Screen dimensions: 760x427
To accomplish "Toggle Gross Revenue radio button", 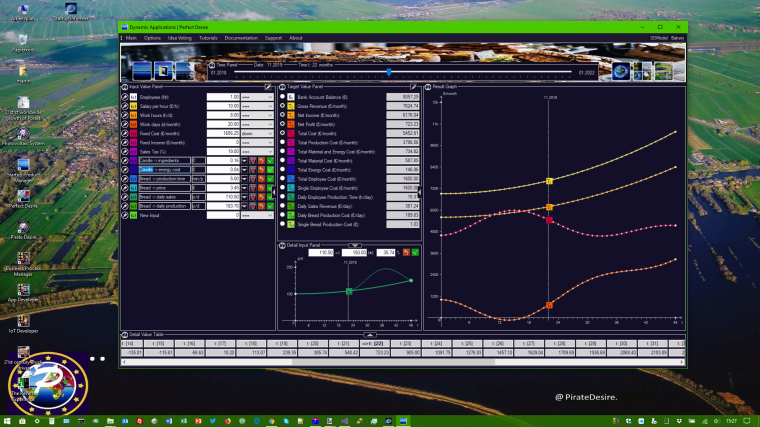I will (282, 106).
